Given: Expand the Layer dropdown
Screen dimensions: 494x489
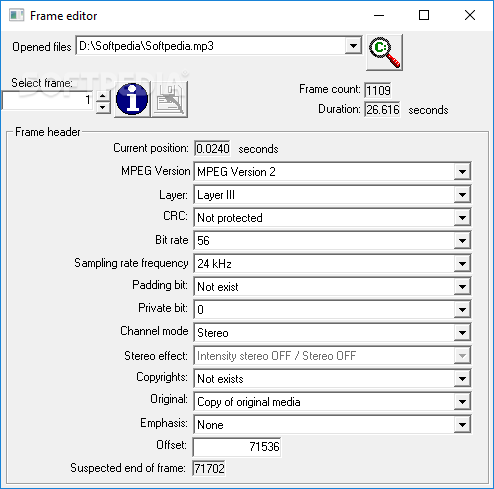Looking at the screenshot, I should tap(462, 195).
